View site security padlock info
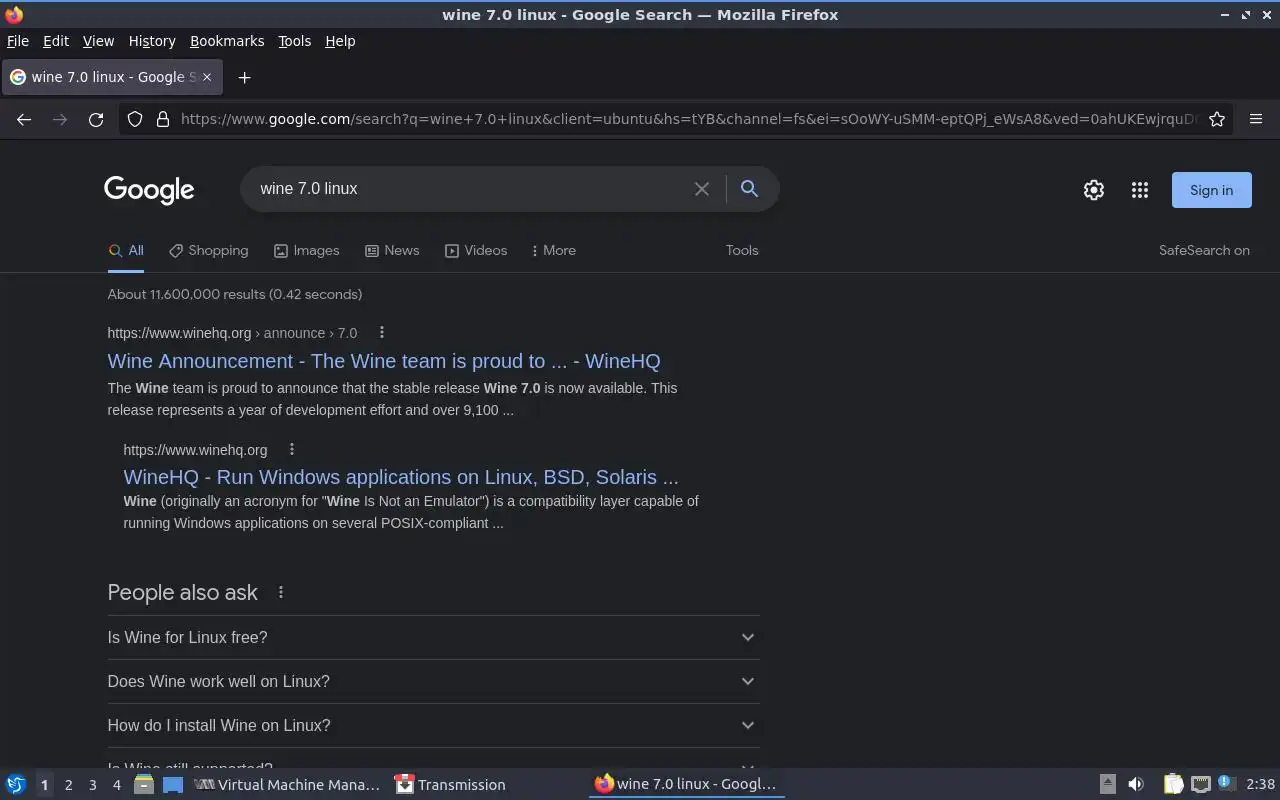This screenshot has width=1280, height=800. pyautogui.click(x=163, y=119)
